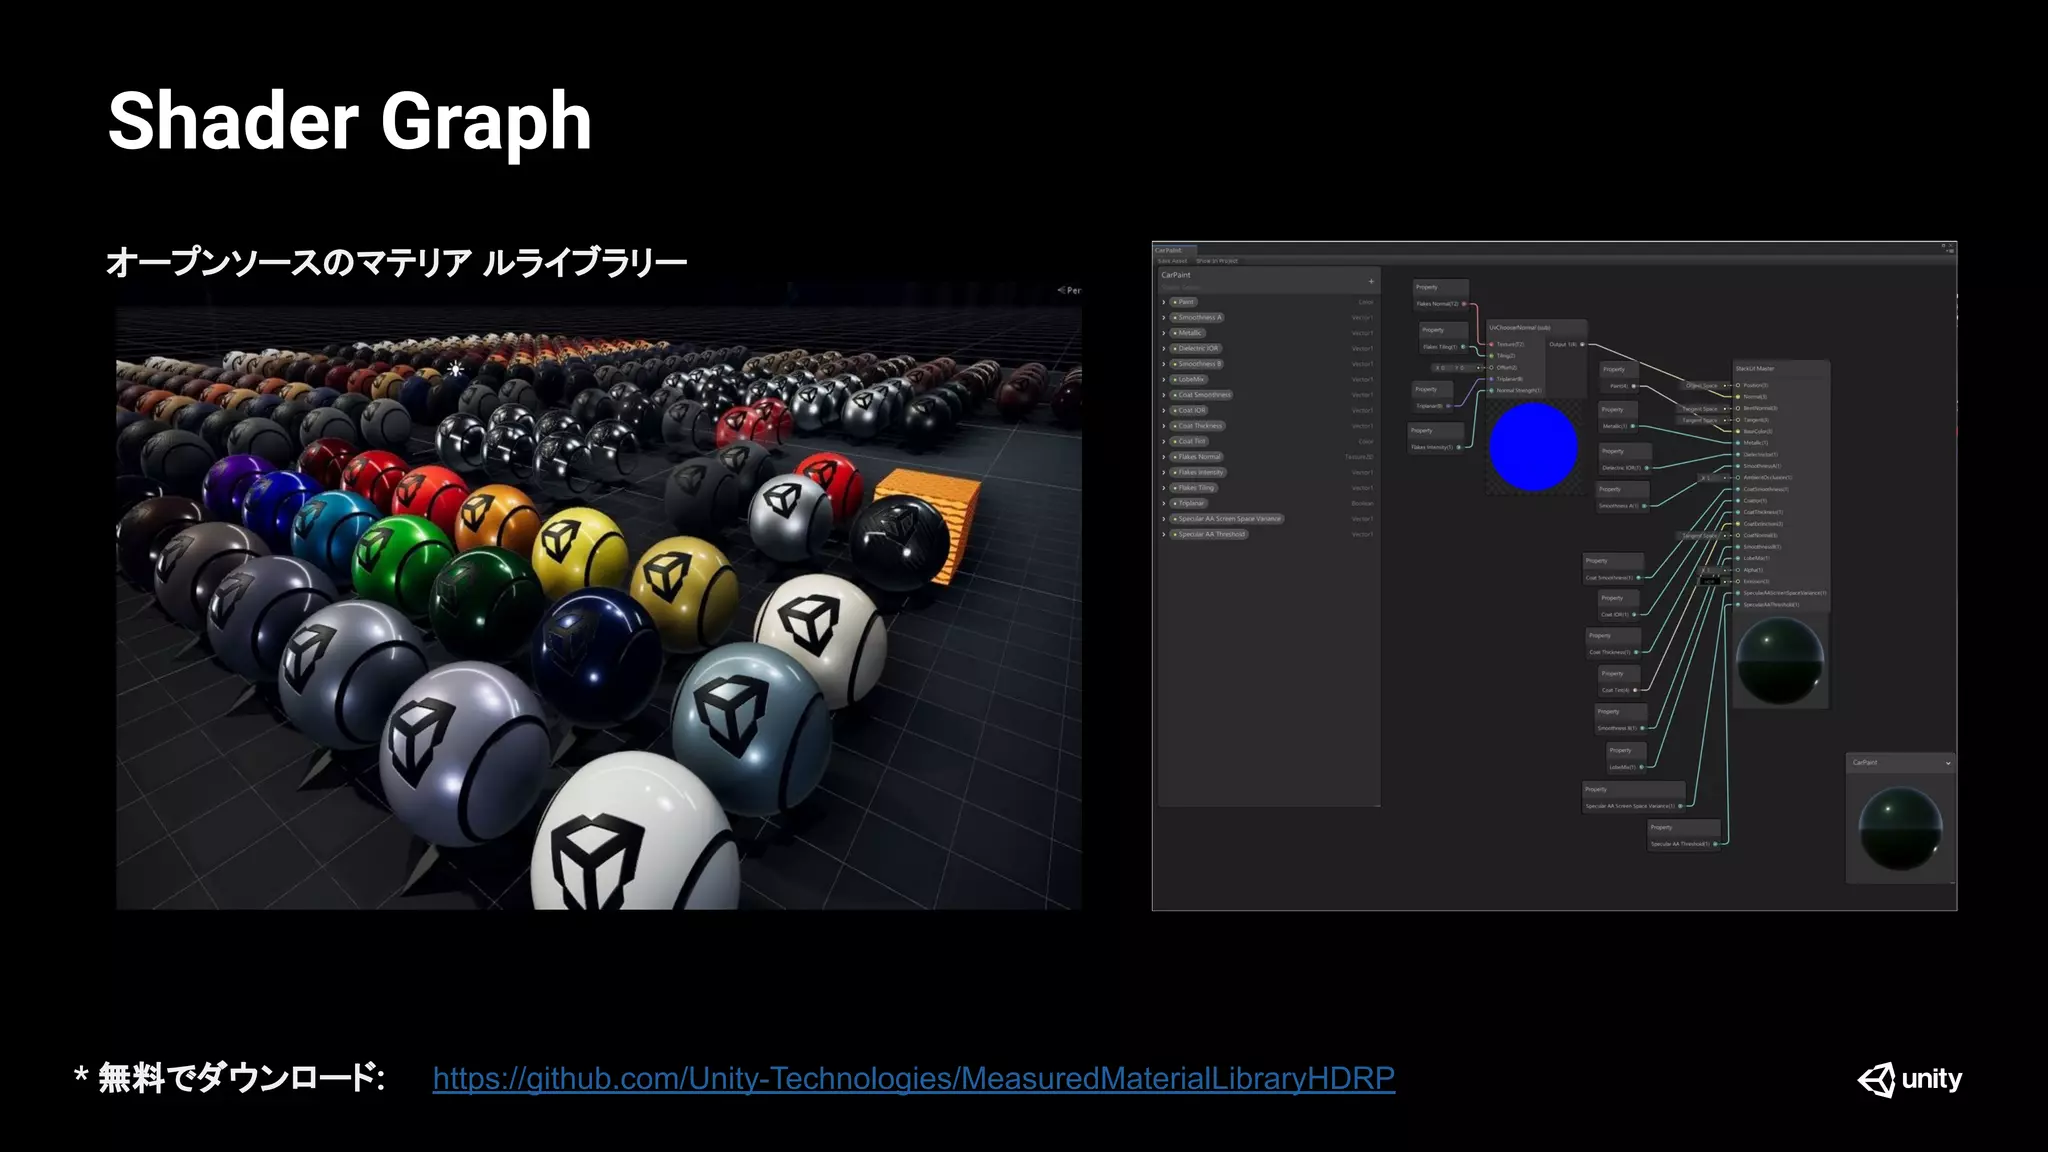Click the Unity logo in the slide corner
Image resolution: width=2048 pixels, height=1152 pixels.
pos(1910,1079)
